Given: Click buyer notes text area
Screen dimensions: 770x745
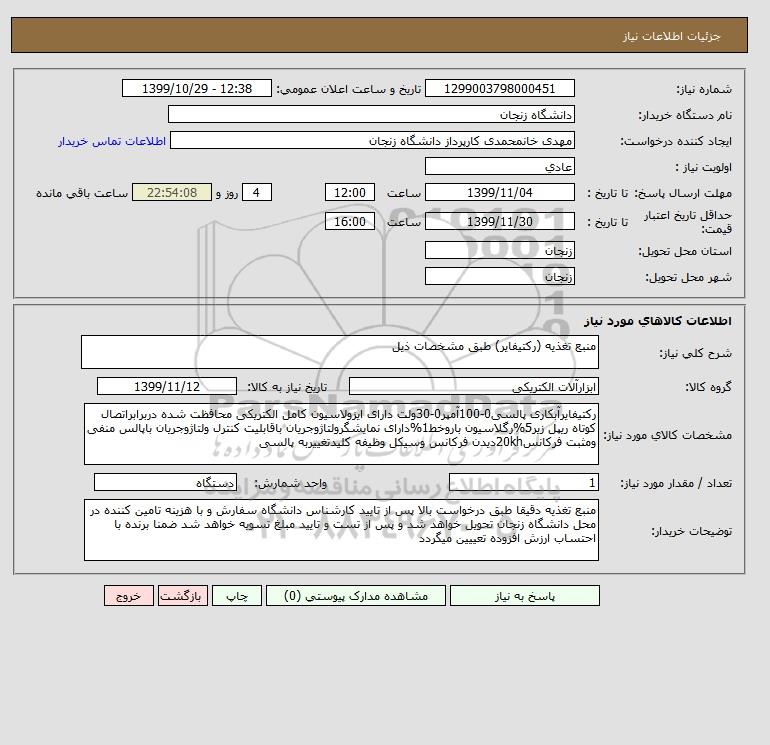Looking at the screenshot, I should click(341, 530).
